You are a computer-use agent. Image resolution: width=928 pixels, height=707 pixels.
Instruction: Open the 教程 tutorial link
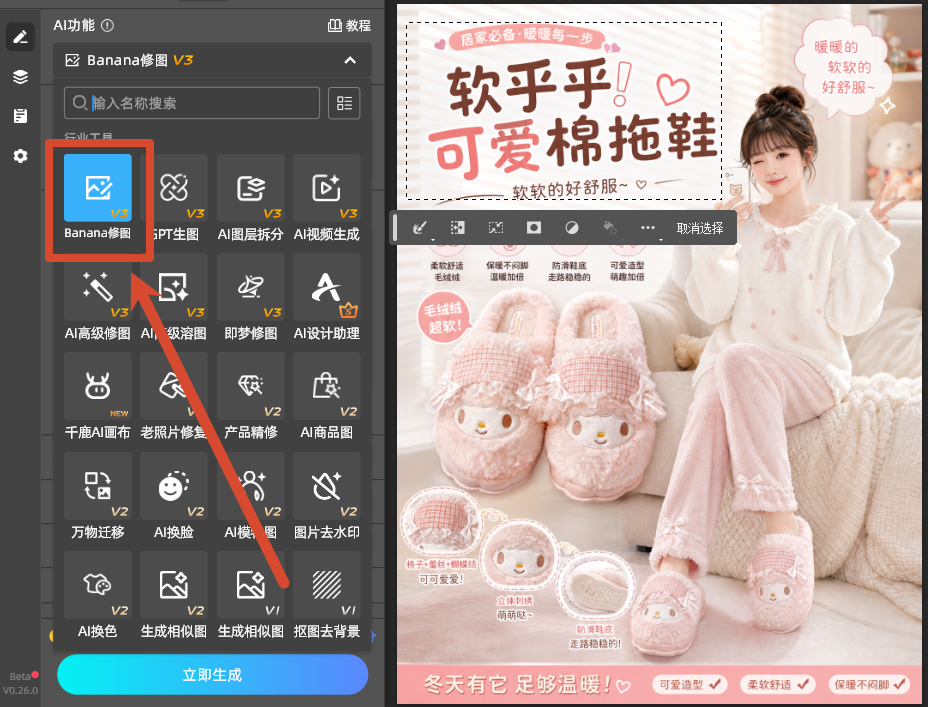point(349,25)
